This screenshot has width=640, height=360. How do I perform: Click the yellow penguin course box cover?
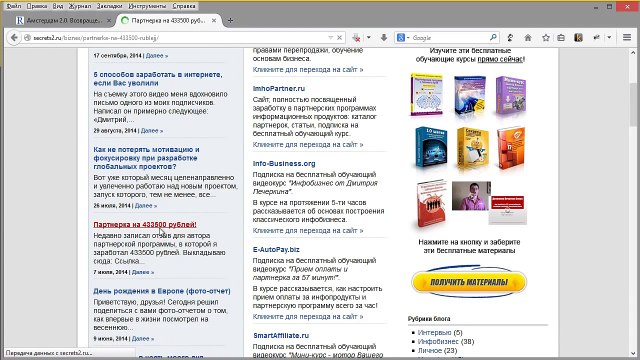pyautogui.click(x=472, y=149)
